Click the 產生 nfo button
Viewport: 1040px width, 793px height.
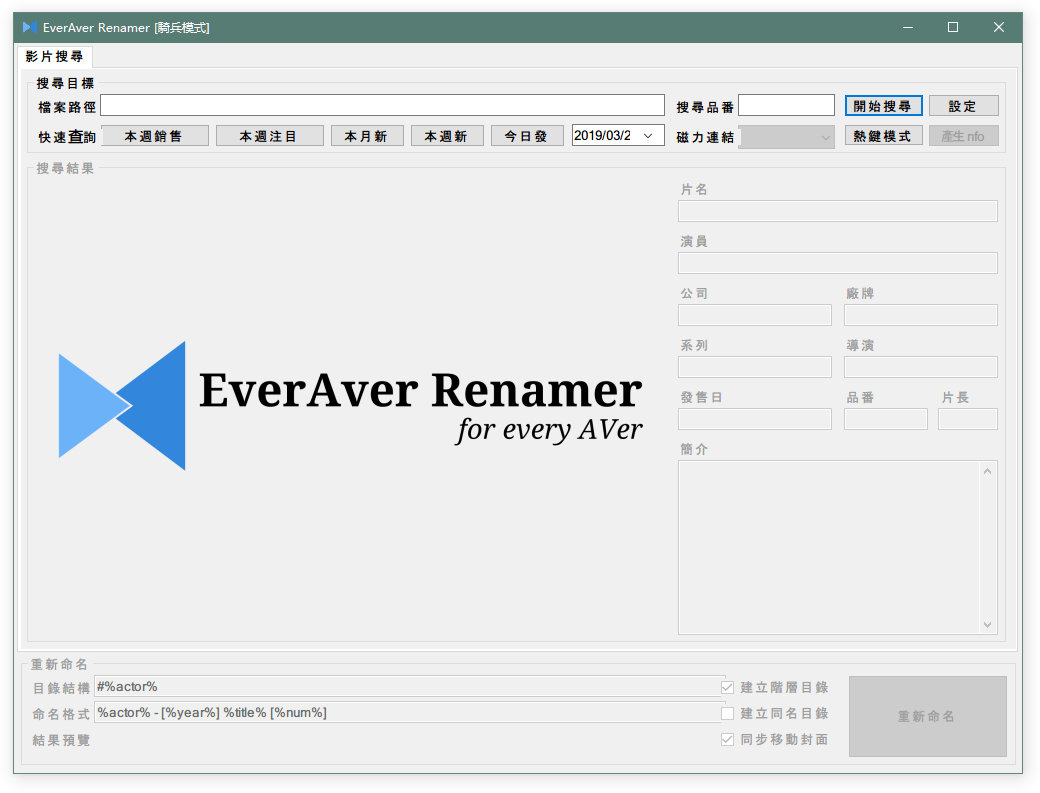point(963,136)
